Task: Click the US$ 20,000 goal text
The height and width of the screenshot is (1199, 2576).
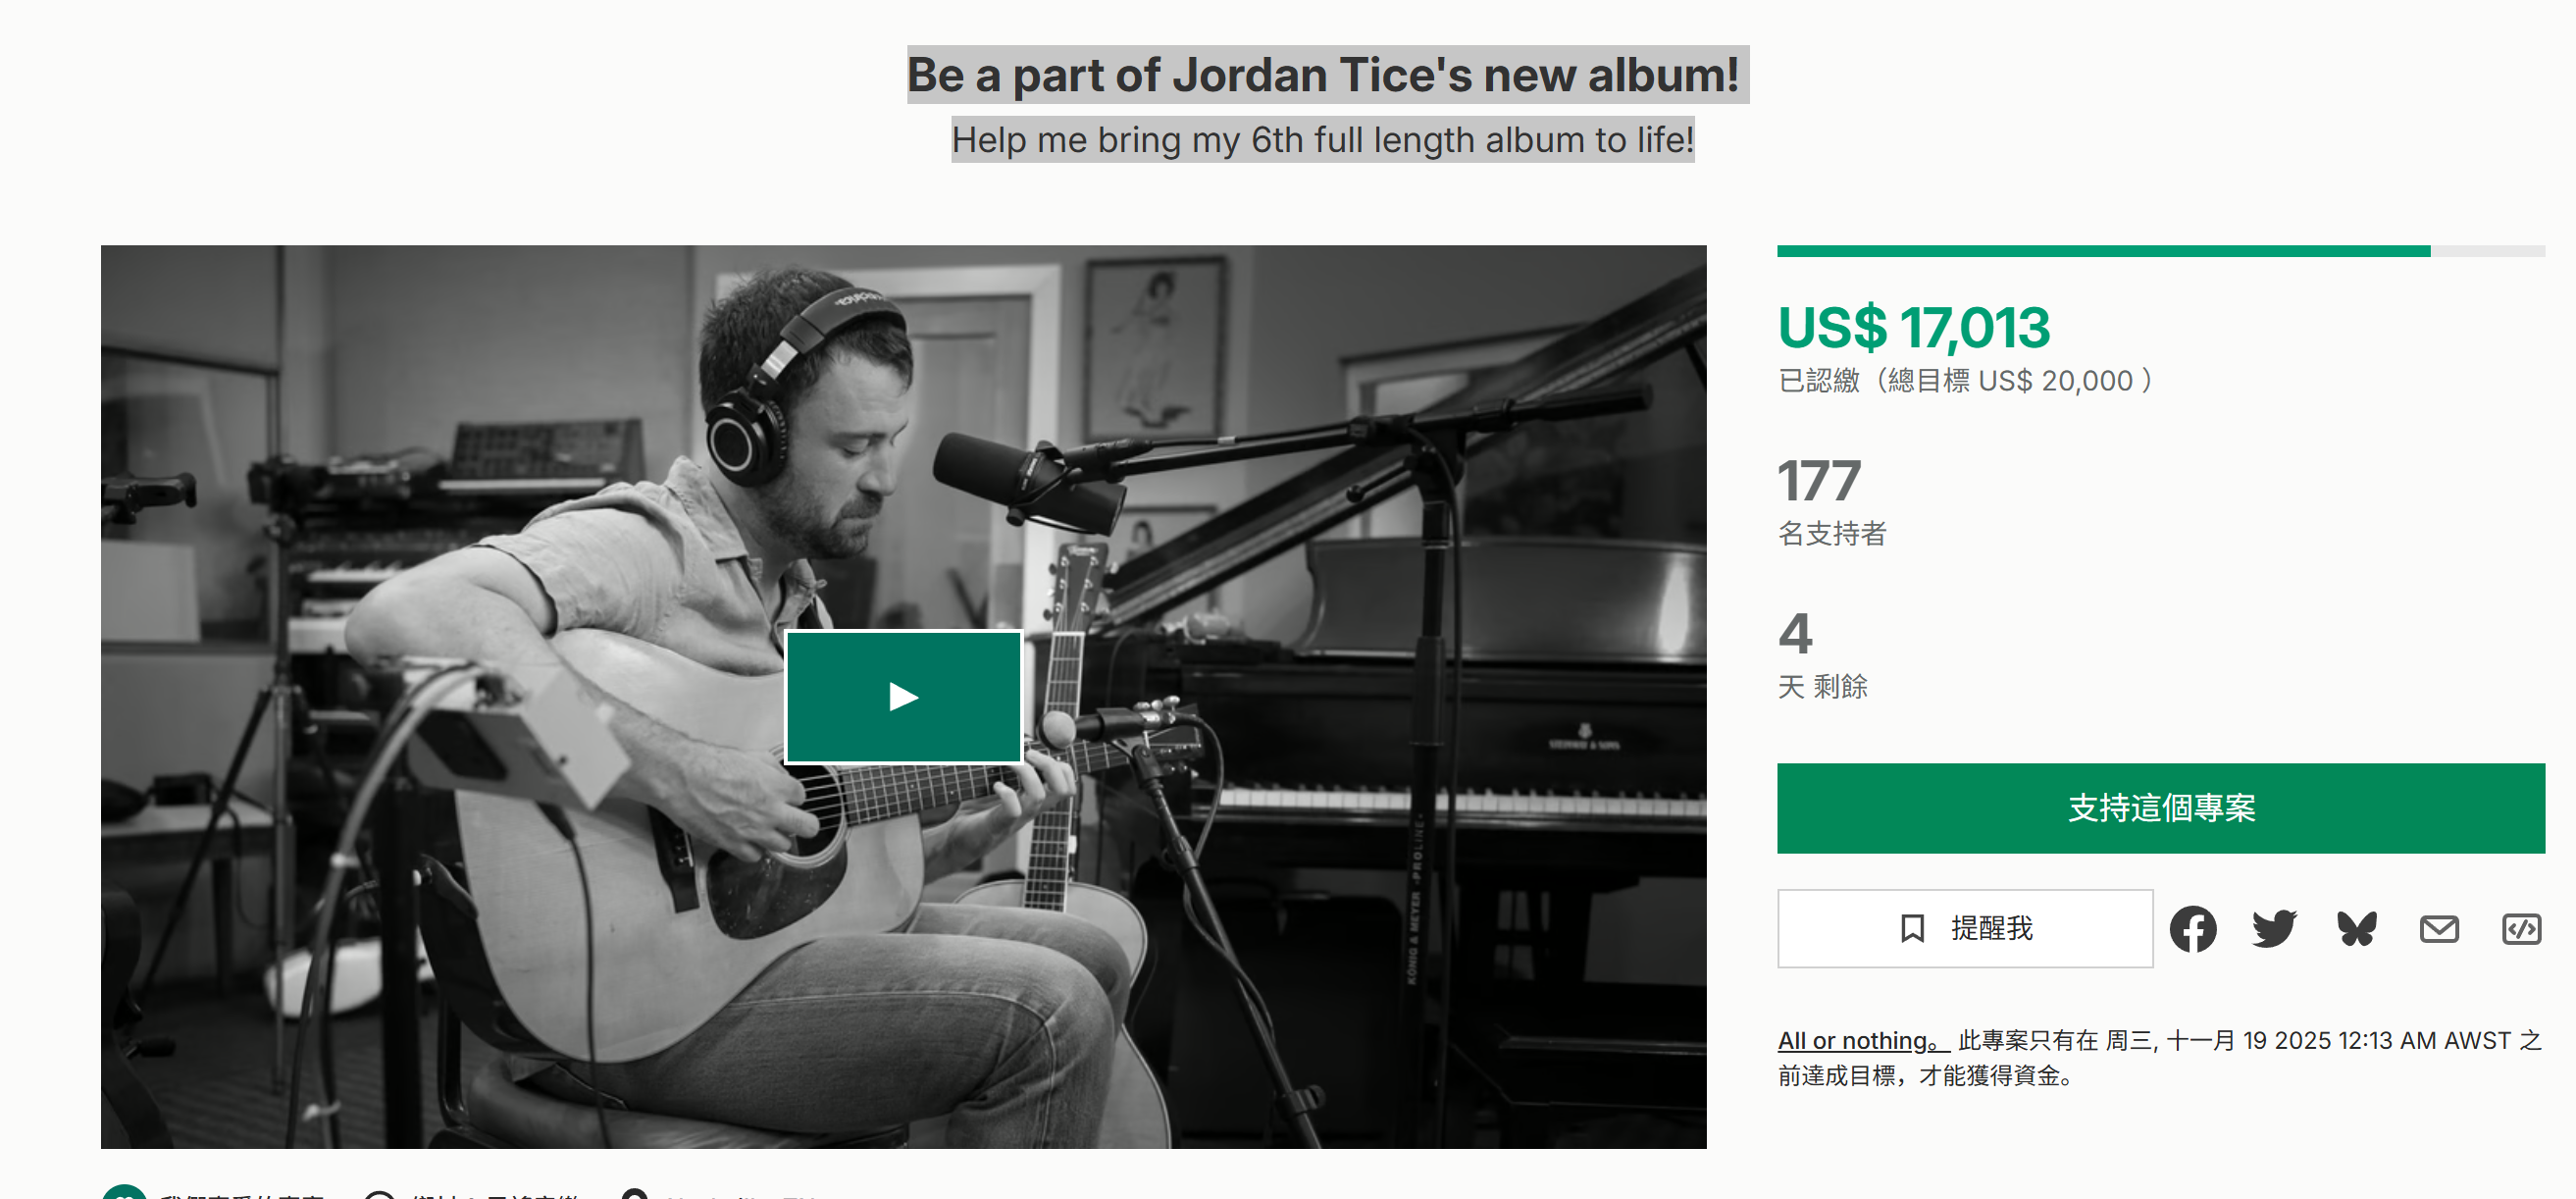Action: coord(2054,380)
